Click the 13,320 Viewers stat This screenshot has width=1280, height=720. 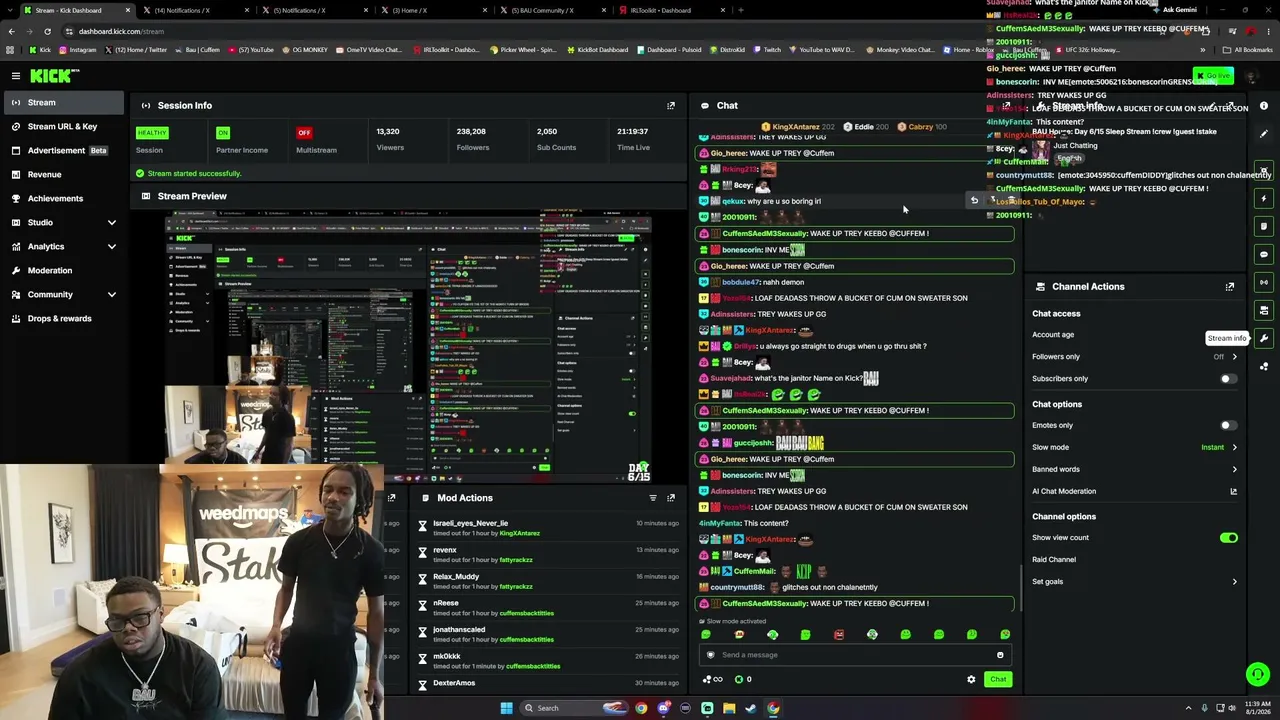coord(390,139)
